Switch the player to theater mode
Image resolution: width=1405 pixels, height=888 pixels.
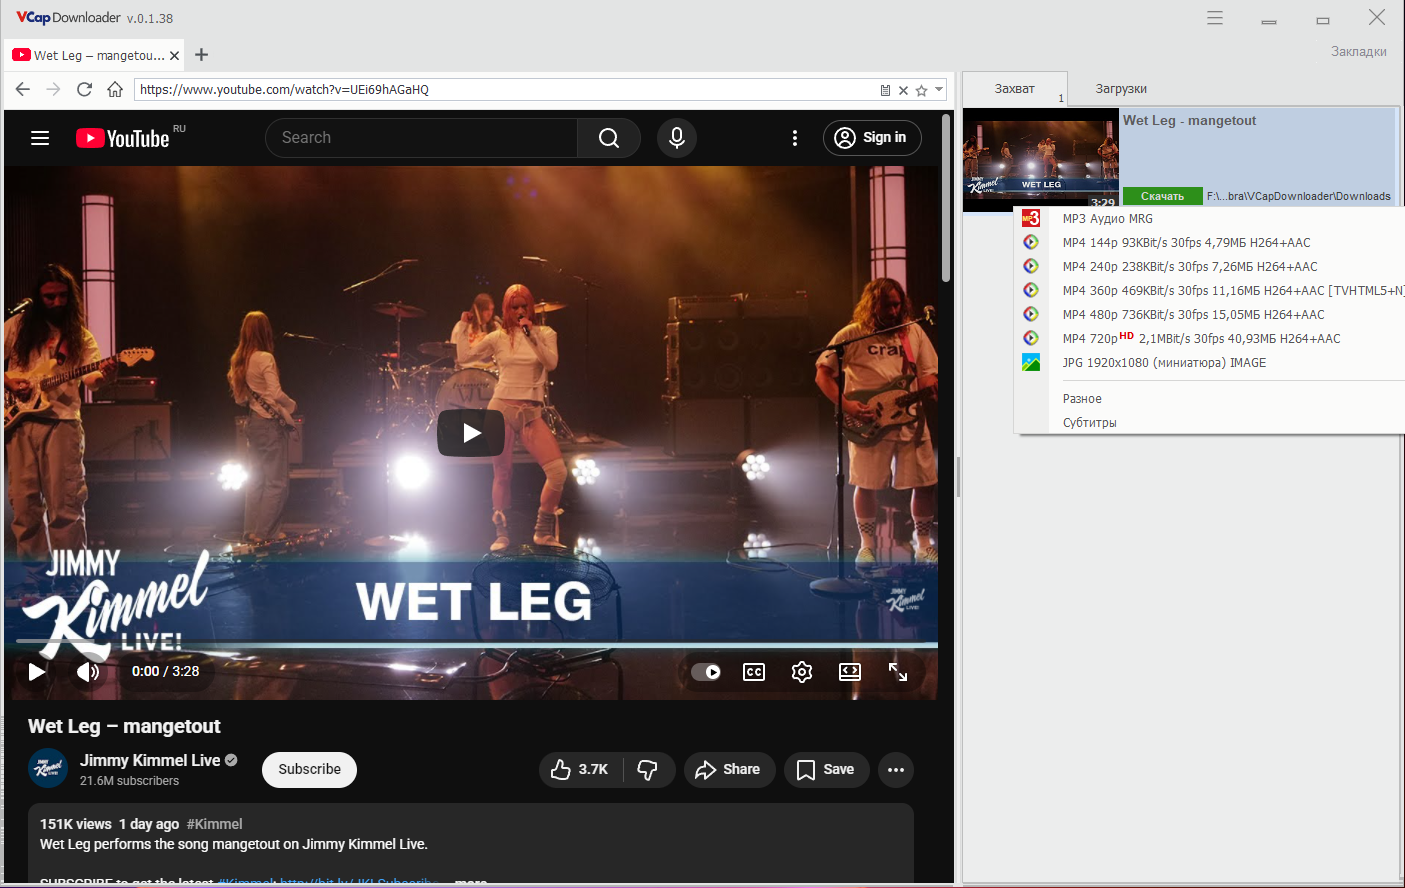tap(850, 672)
